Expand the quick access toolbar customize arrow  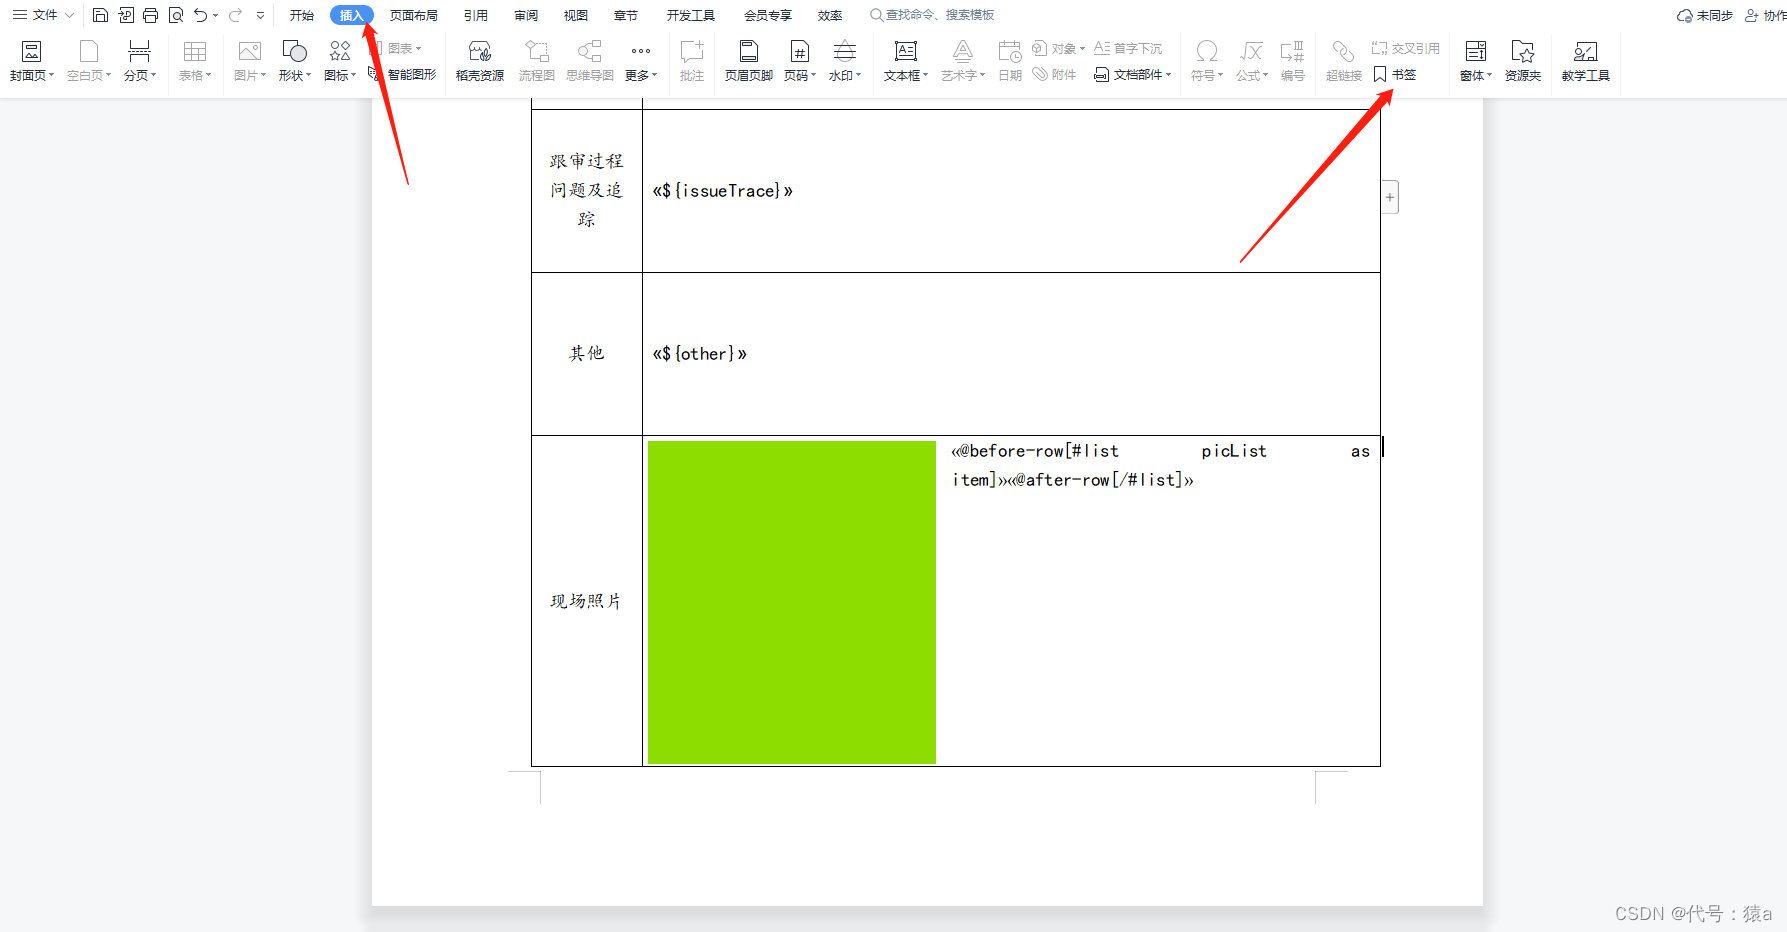coord(261,15)
